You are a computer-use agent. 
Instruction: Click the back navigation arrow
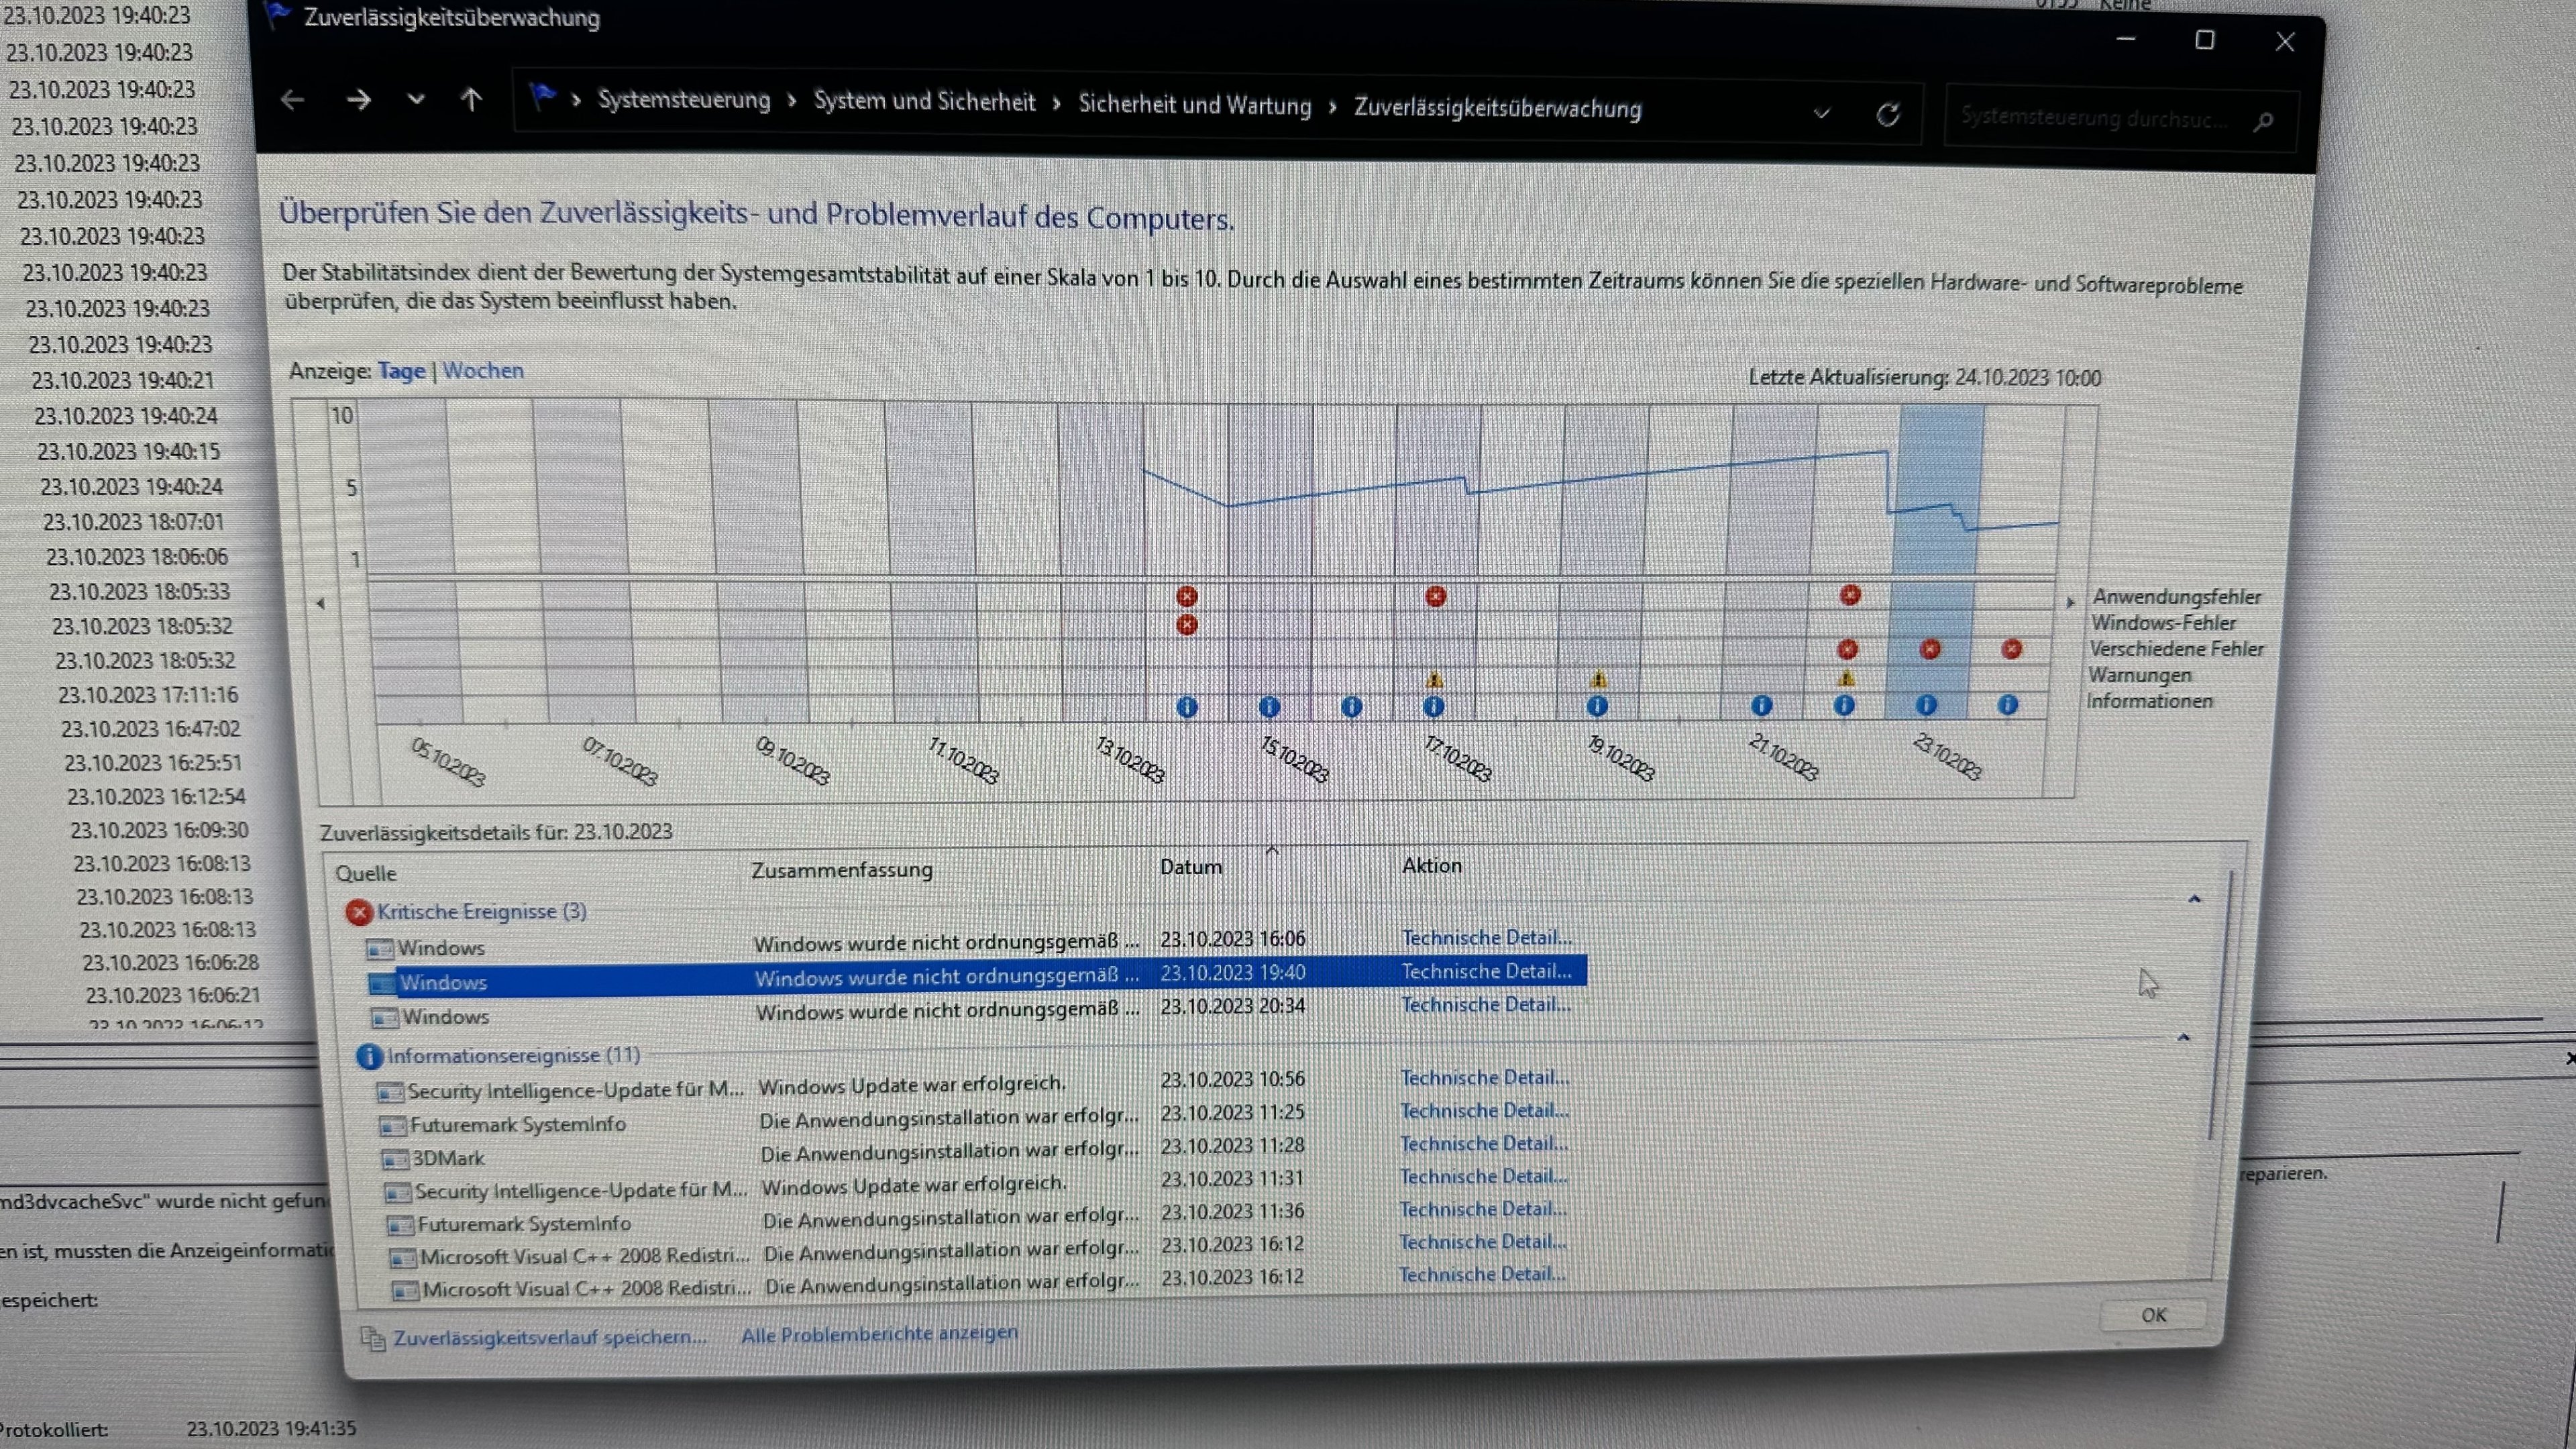pyautogui.click(x=292, y=100)
